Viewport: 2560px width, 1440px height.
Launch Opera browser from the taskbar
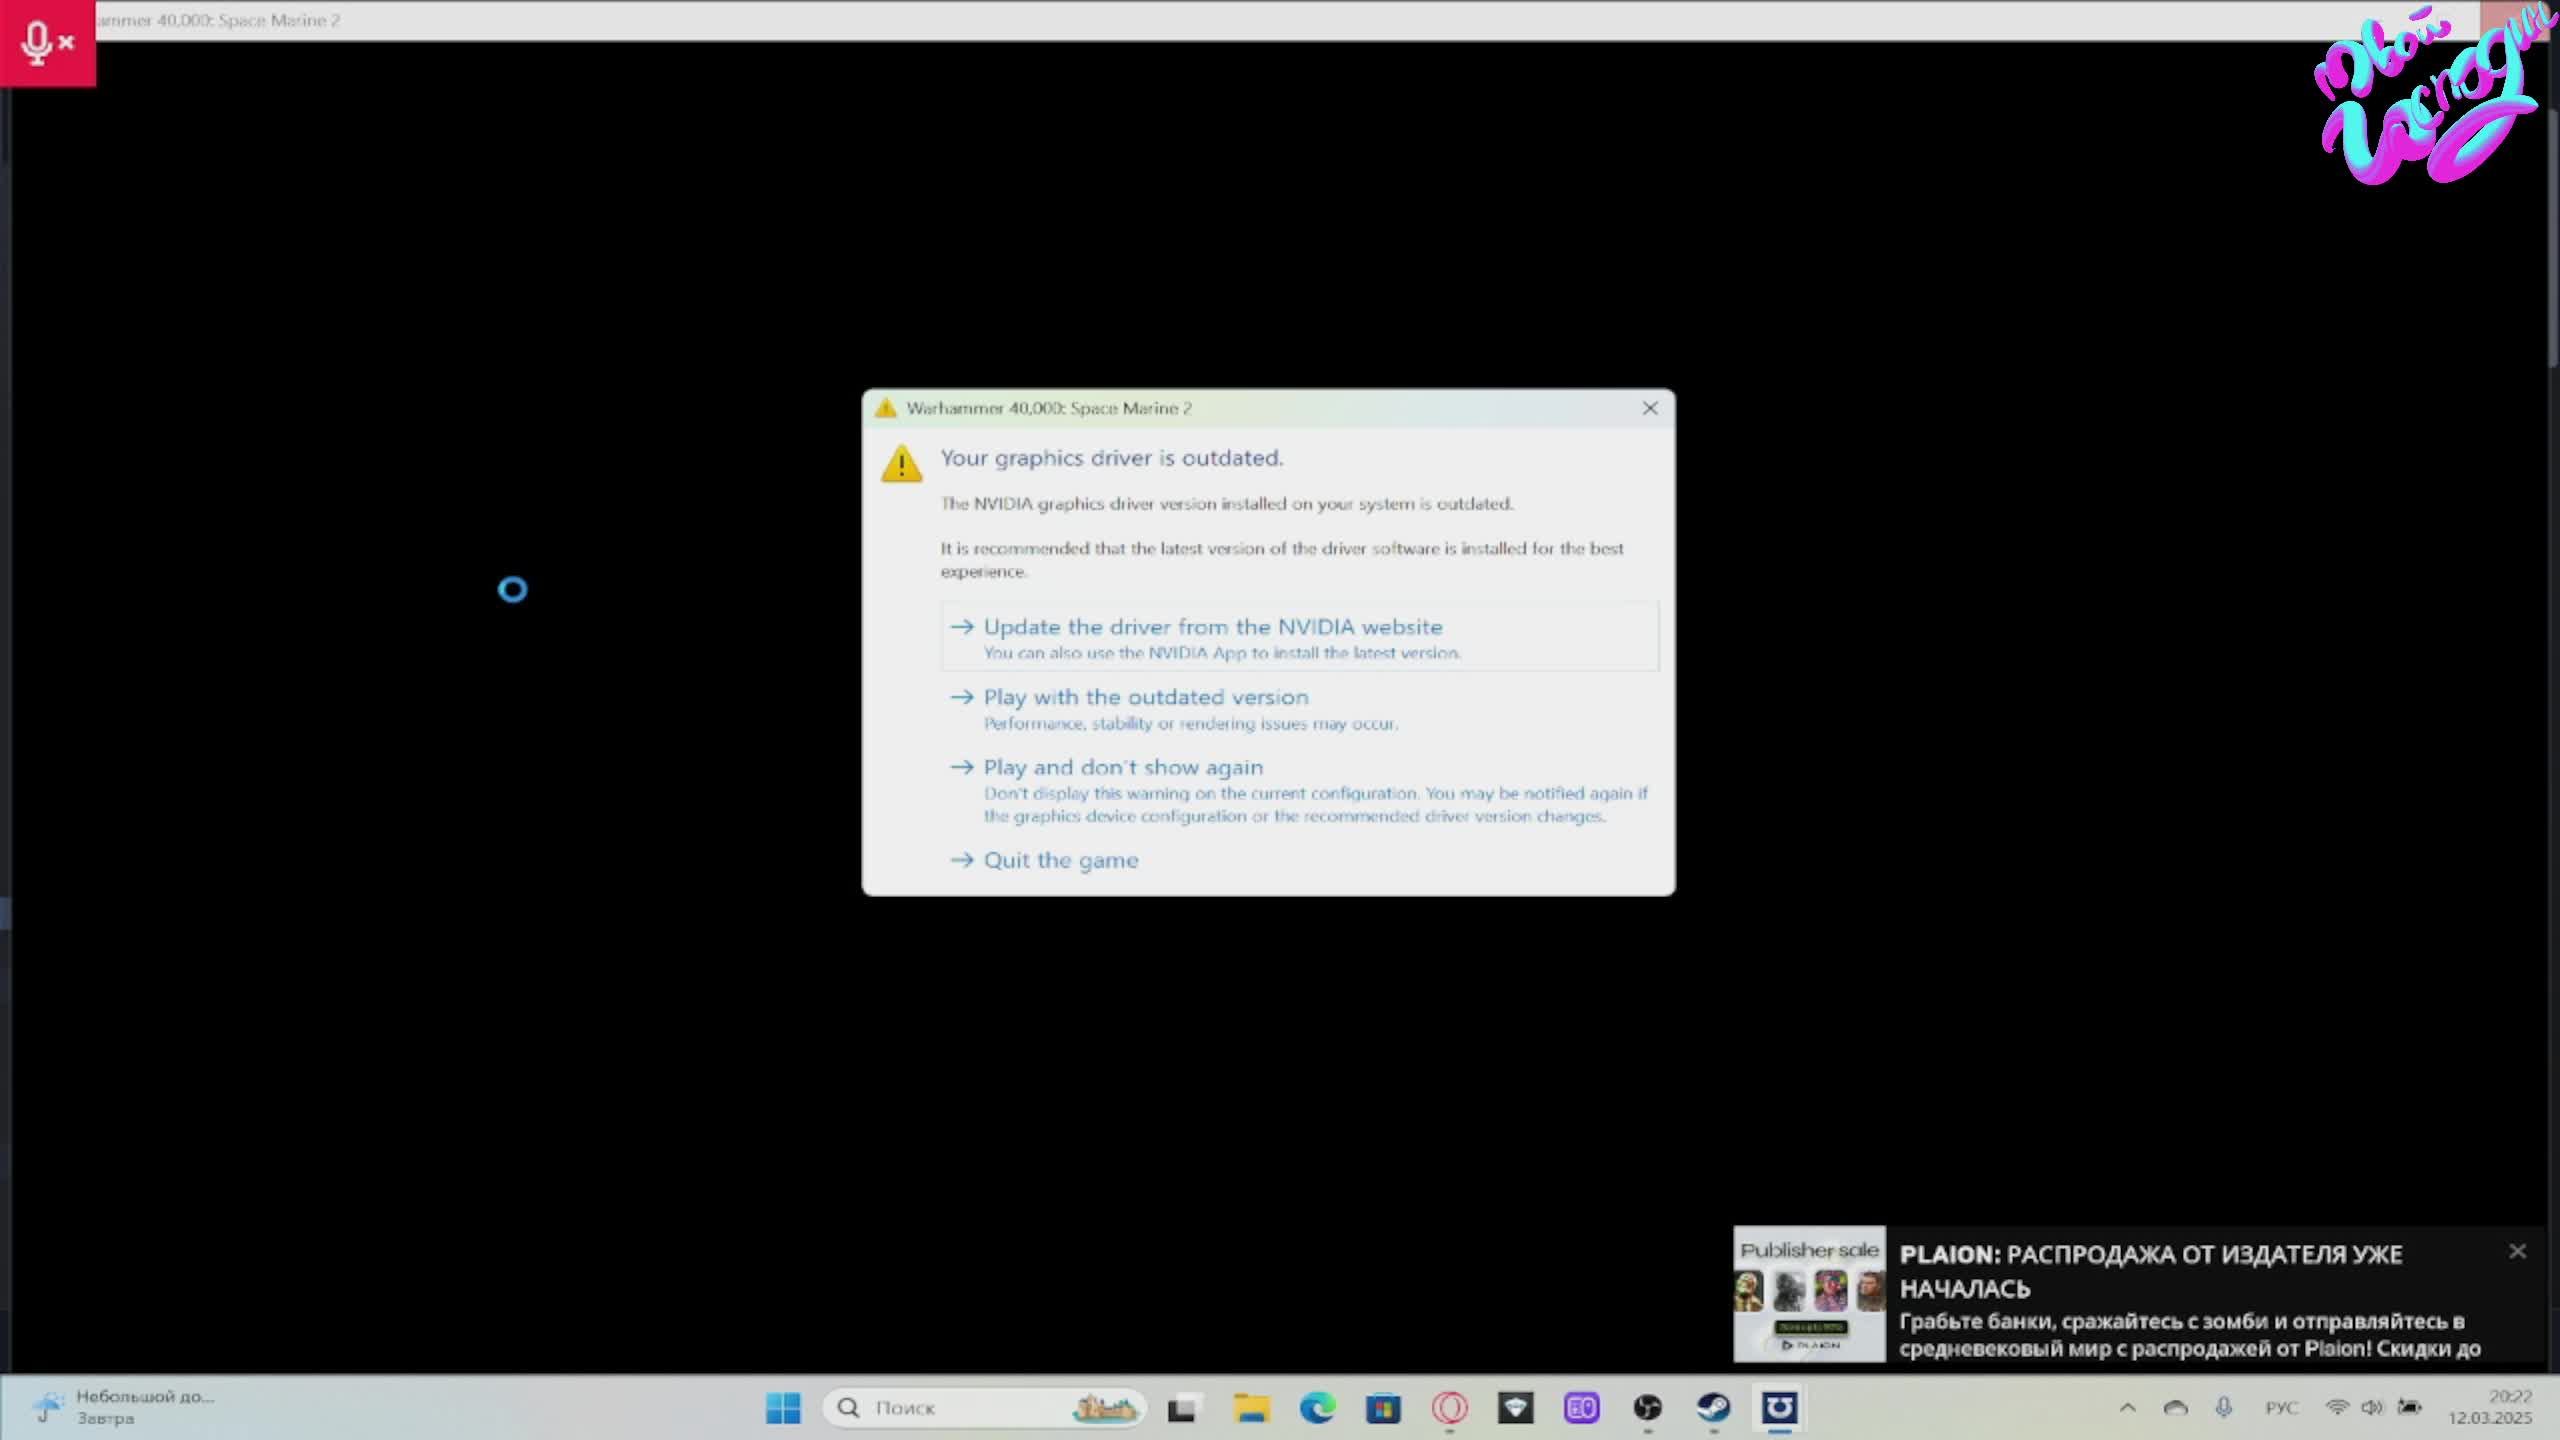click(x=1449, y=1408)
